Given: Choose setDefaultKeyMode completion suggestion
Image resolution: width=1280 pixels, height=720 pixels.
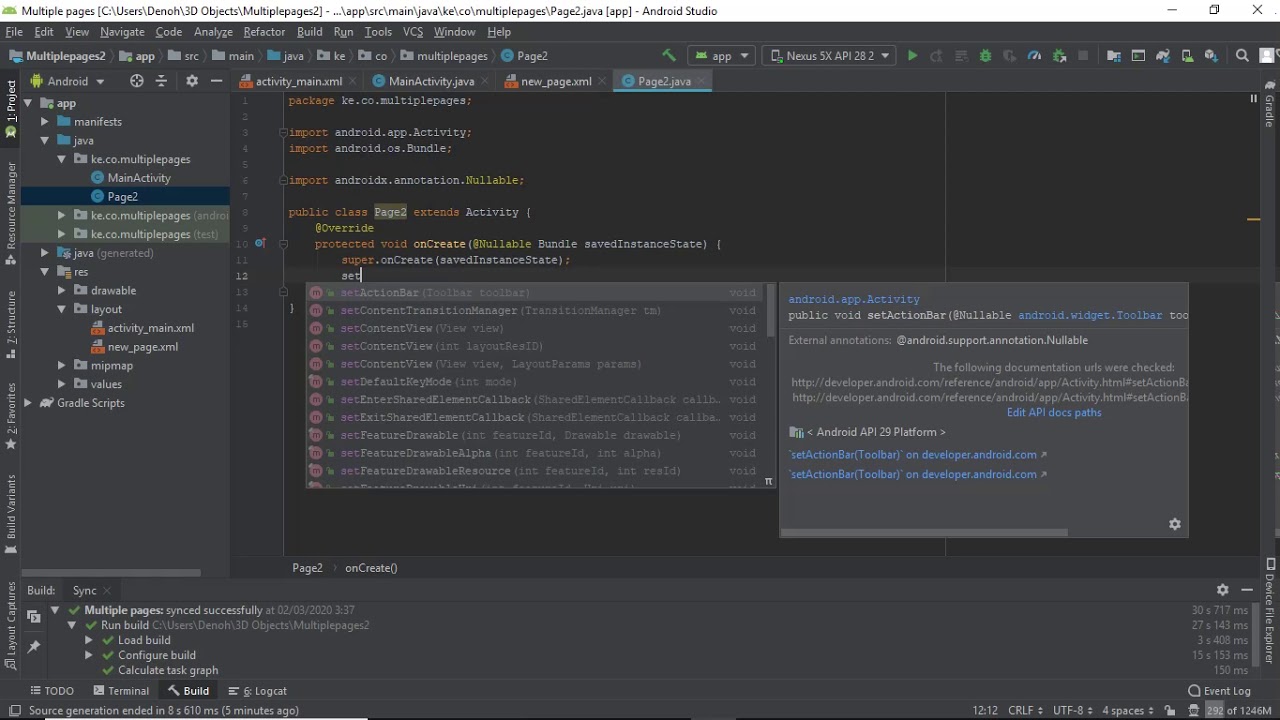Looking at the screenshot, I should pyautogui.click(x=540, y=382).
